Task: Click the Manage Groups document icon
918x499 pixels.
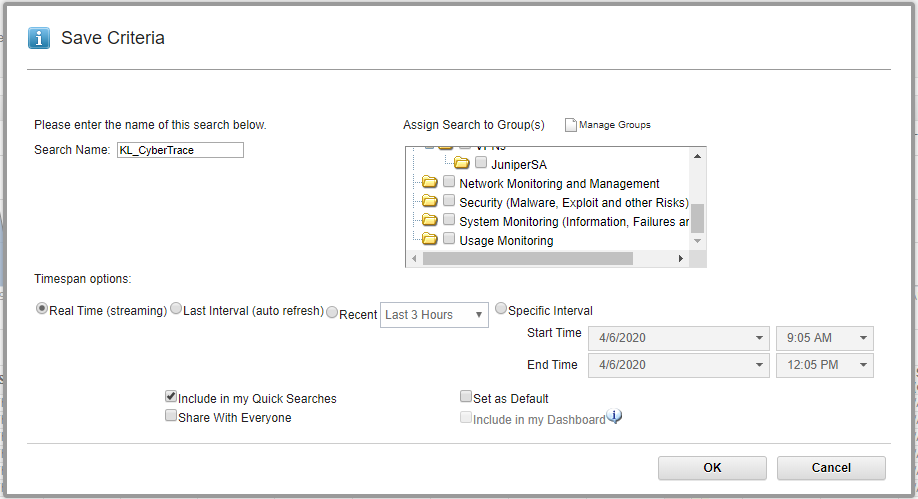Action: [571, 125]
